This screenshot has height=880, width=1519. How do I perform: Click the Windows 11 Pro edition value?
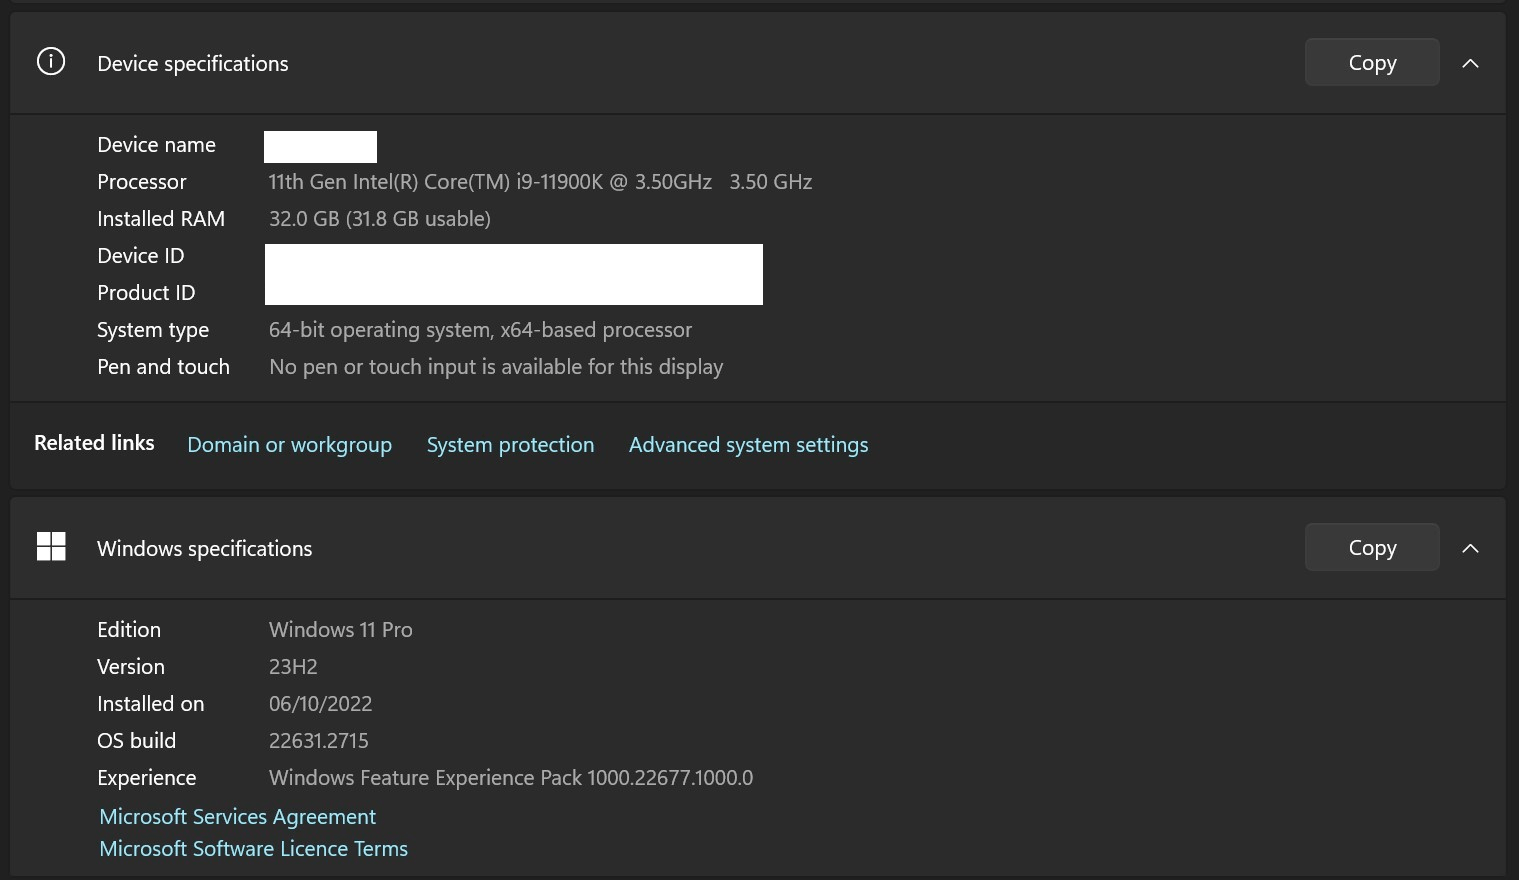point(340,630)
